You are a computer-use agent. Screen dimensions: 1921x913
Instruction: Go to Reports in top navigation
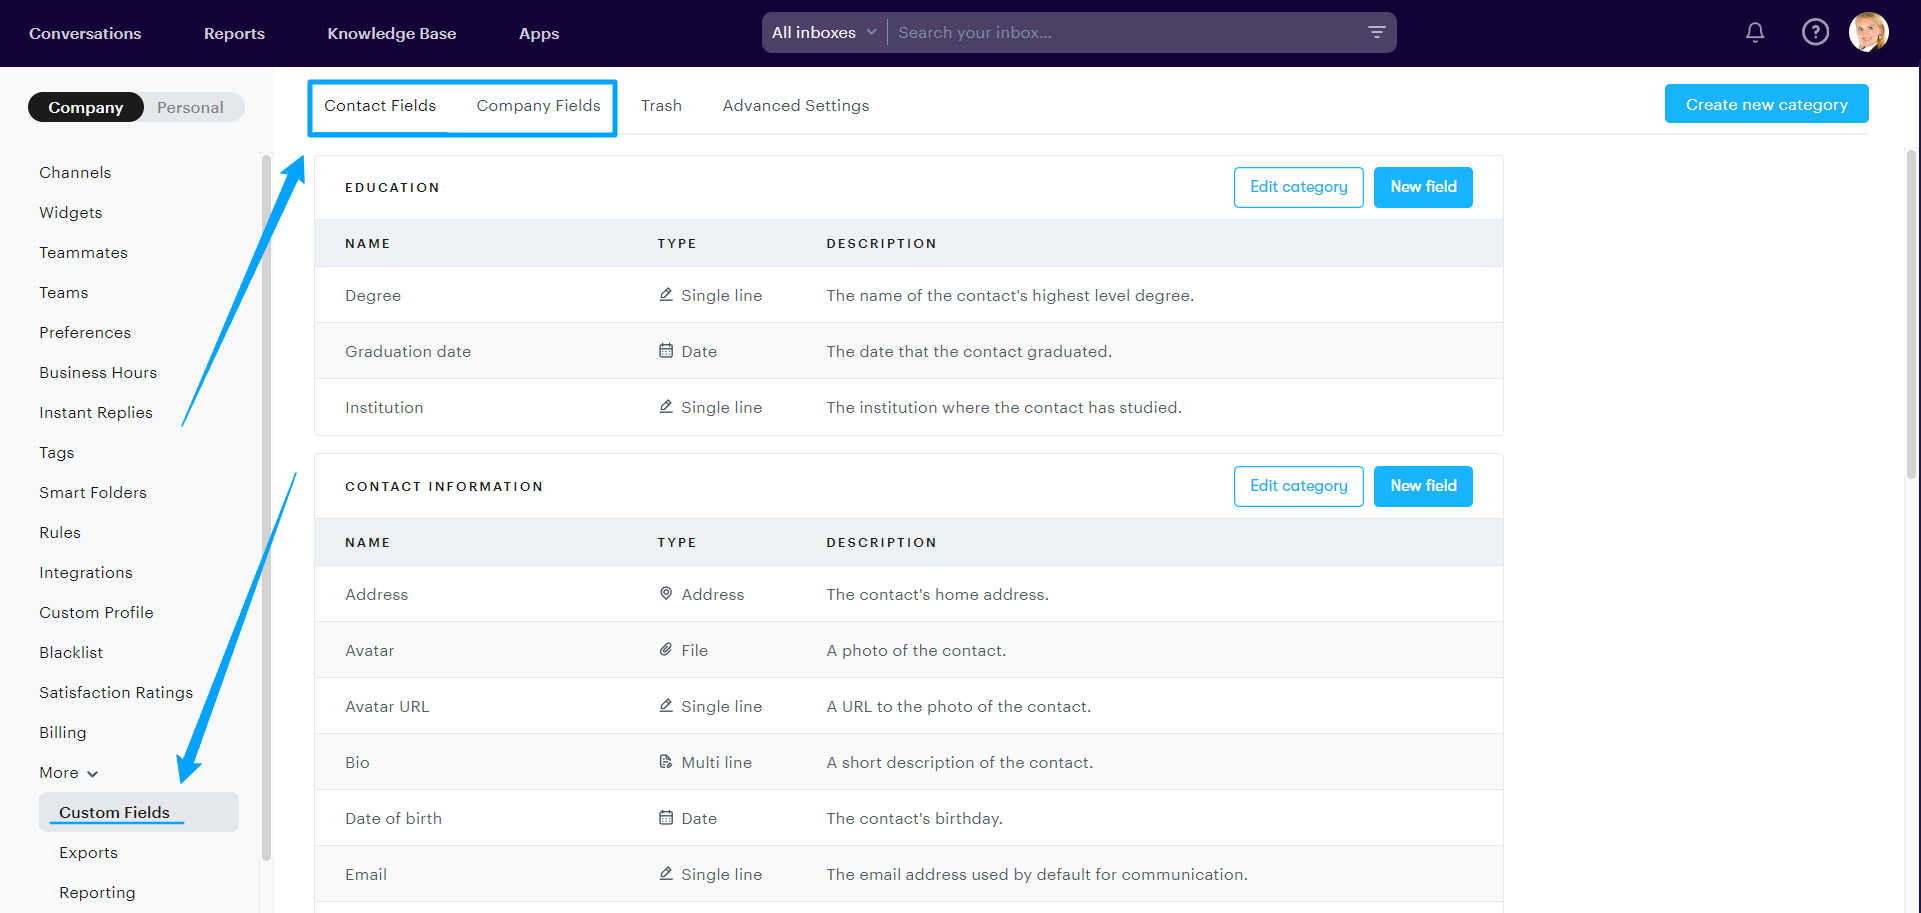coord(234,33)
